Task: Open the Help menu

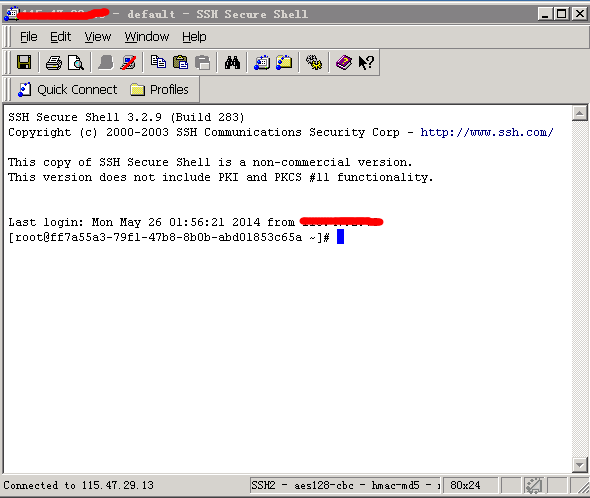Action: point(194,37)
